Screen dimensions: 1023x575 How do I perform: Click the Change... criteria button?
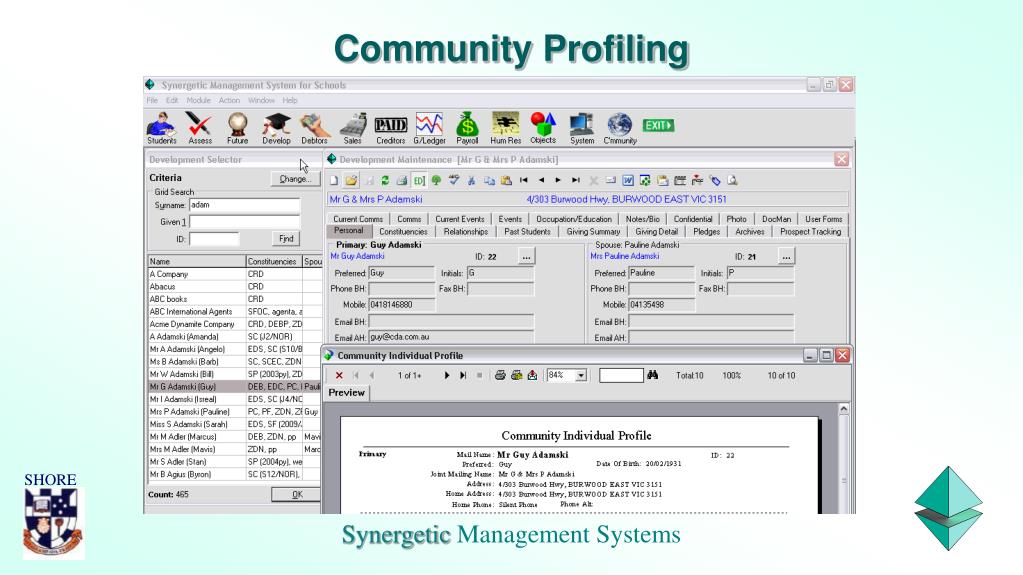pos(295,179)
